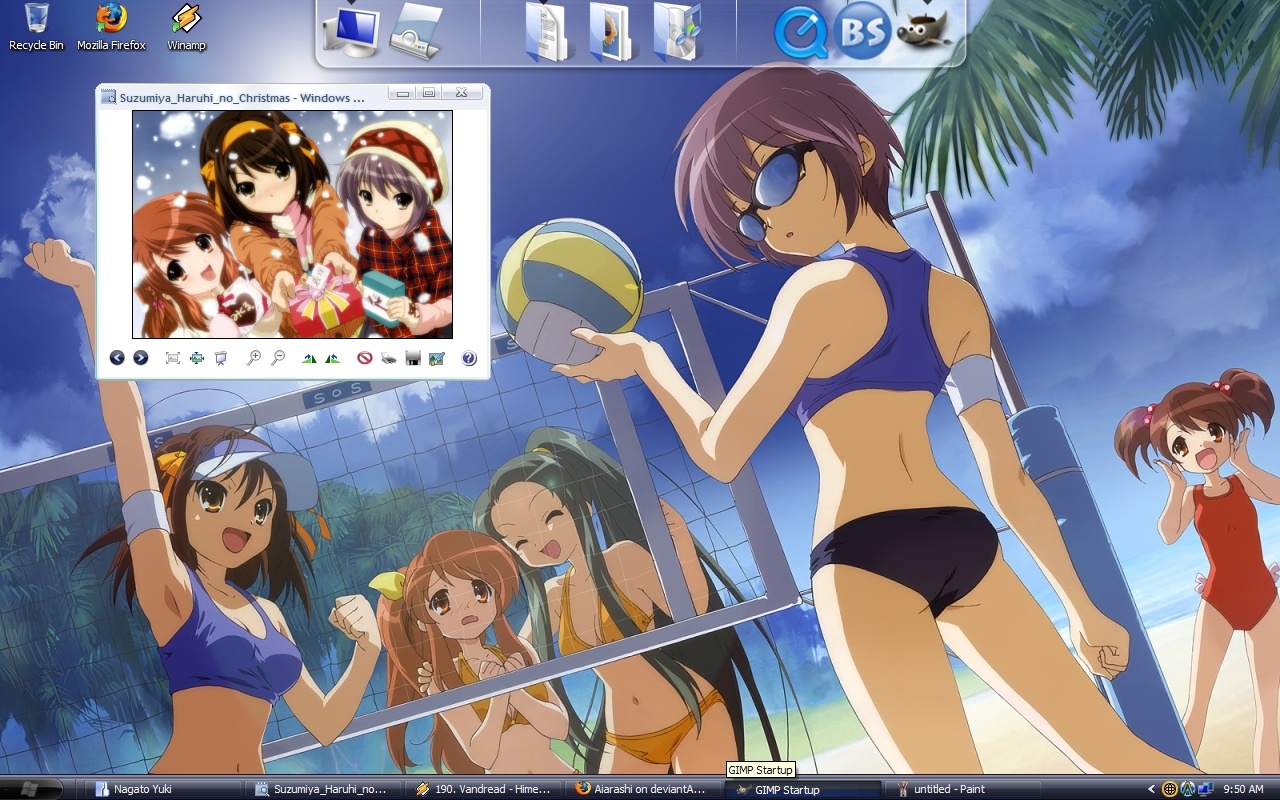
Task: Save a copy using floppy disk icon
Action: pos(412,358)
